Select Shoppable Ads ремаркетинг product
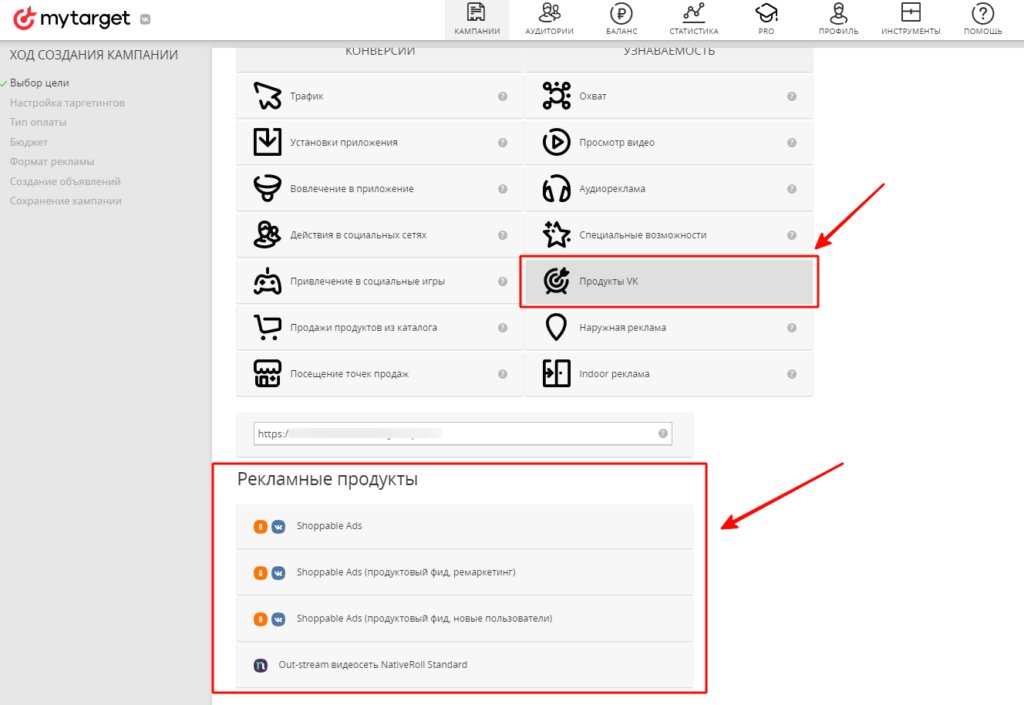 (x=464, y=572)
